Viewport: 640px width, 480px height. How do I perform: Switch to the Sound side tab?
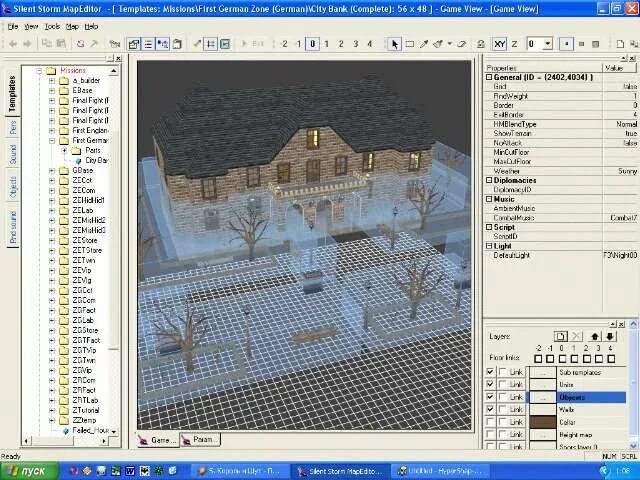tap(12, 154)
